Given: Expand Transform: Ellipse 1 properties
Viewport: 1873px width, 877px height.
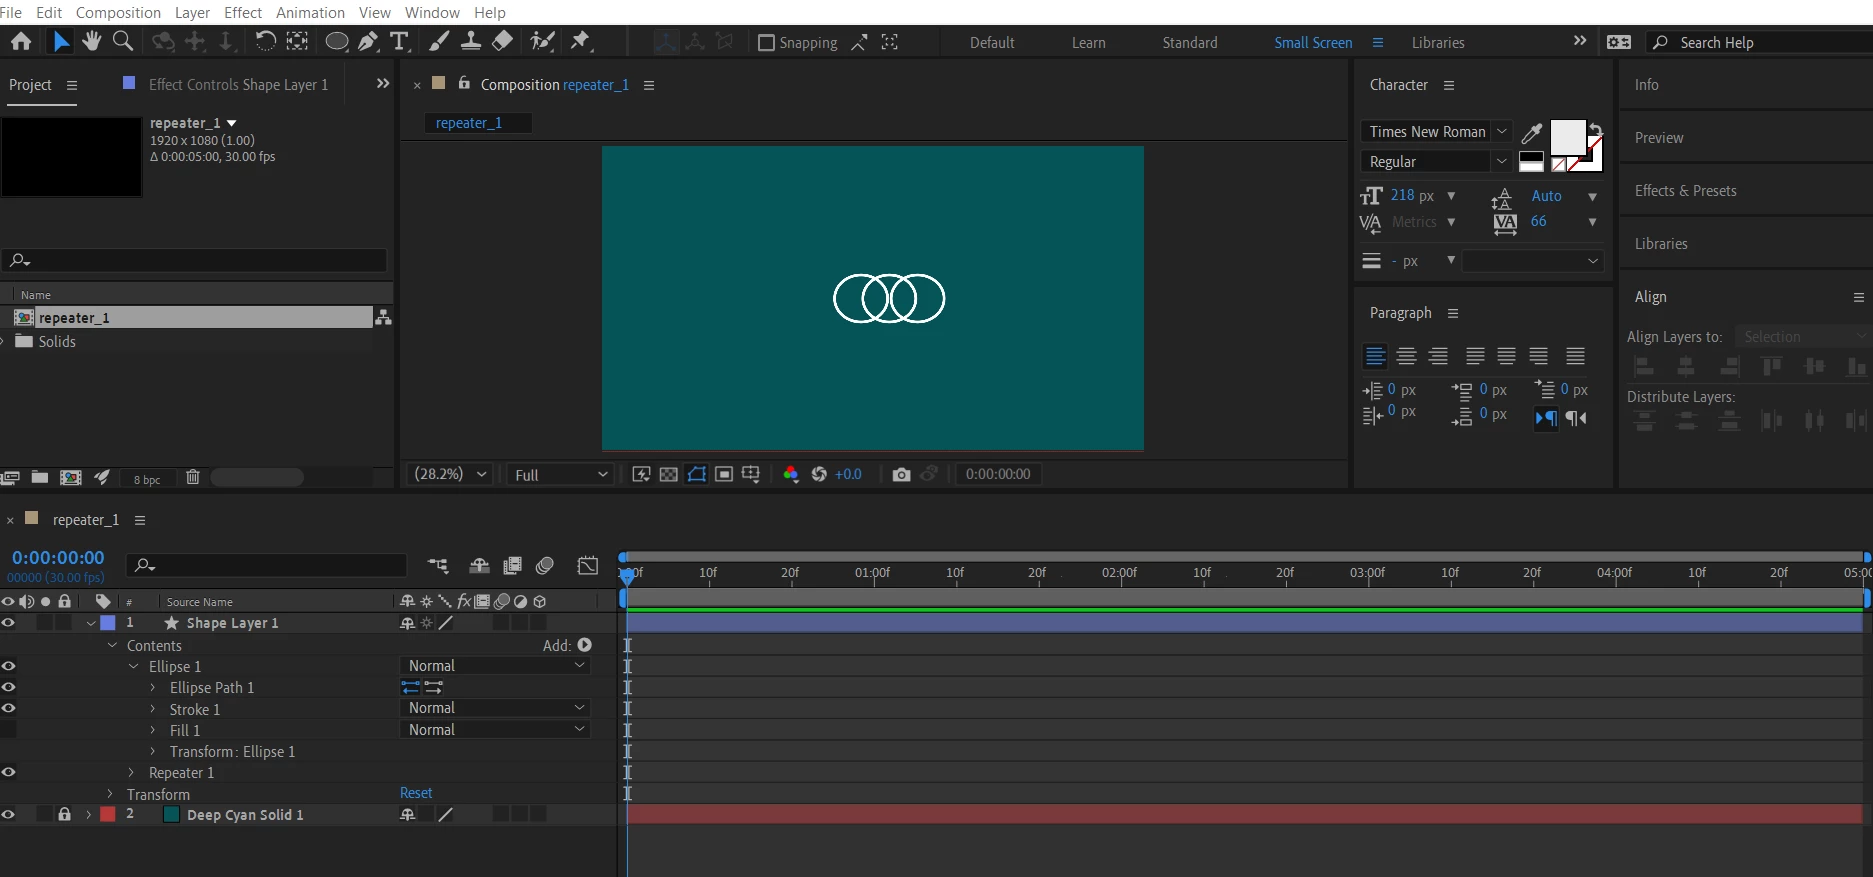Looking at the screenshot, I should point(153,751).
